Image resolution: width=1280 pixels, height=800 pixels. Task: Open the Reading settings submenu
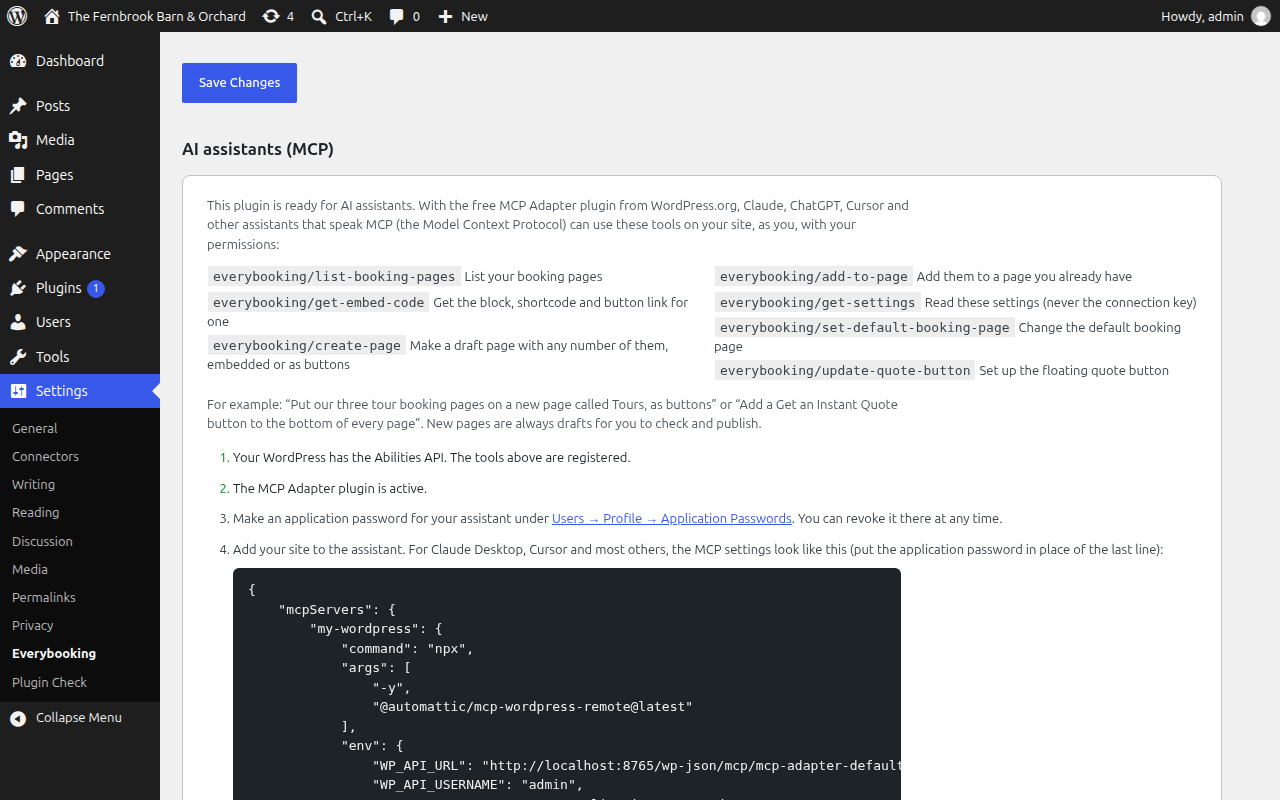tap(36, 512)
